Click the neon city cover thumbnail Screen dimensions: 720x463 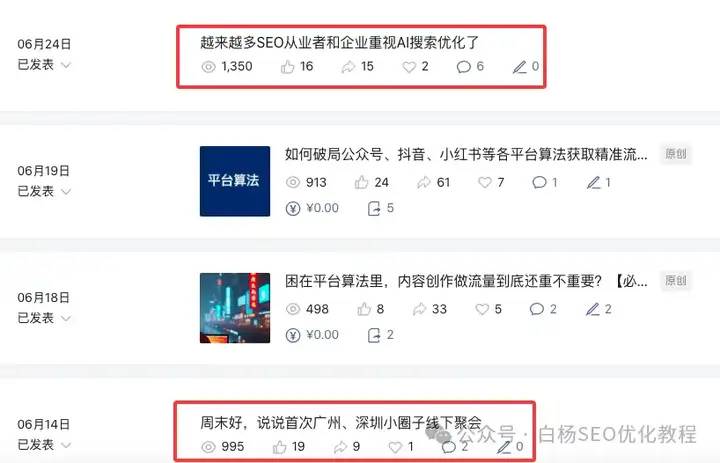(x=235, y=308)
